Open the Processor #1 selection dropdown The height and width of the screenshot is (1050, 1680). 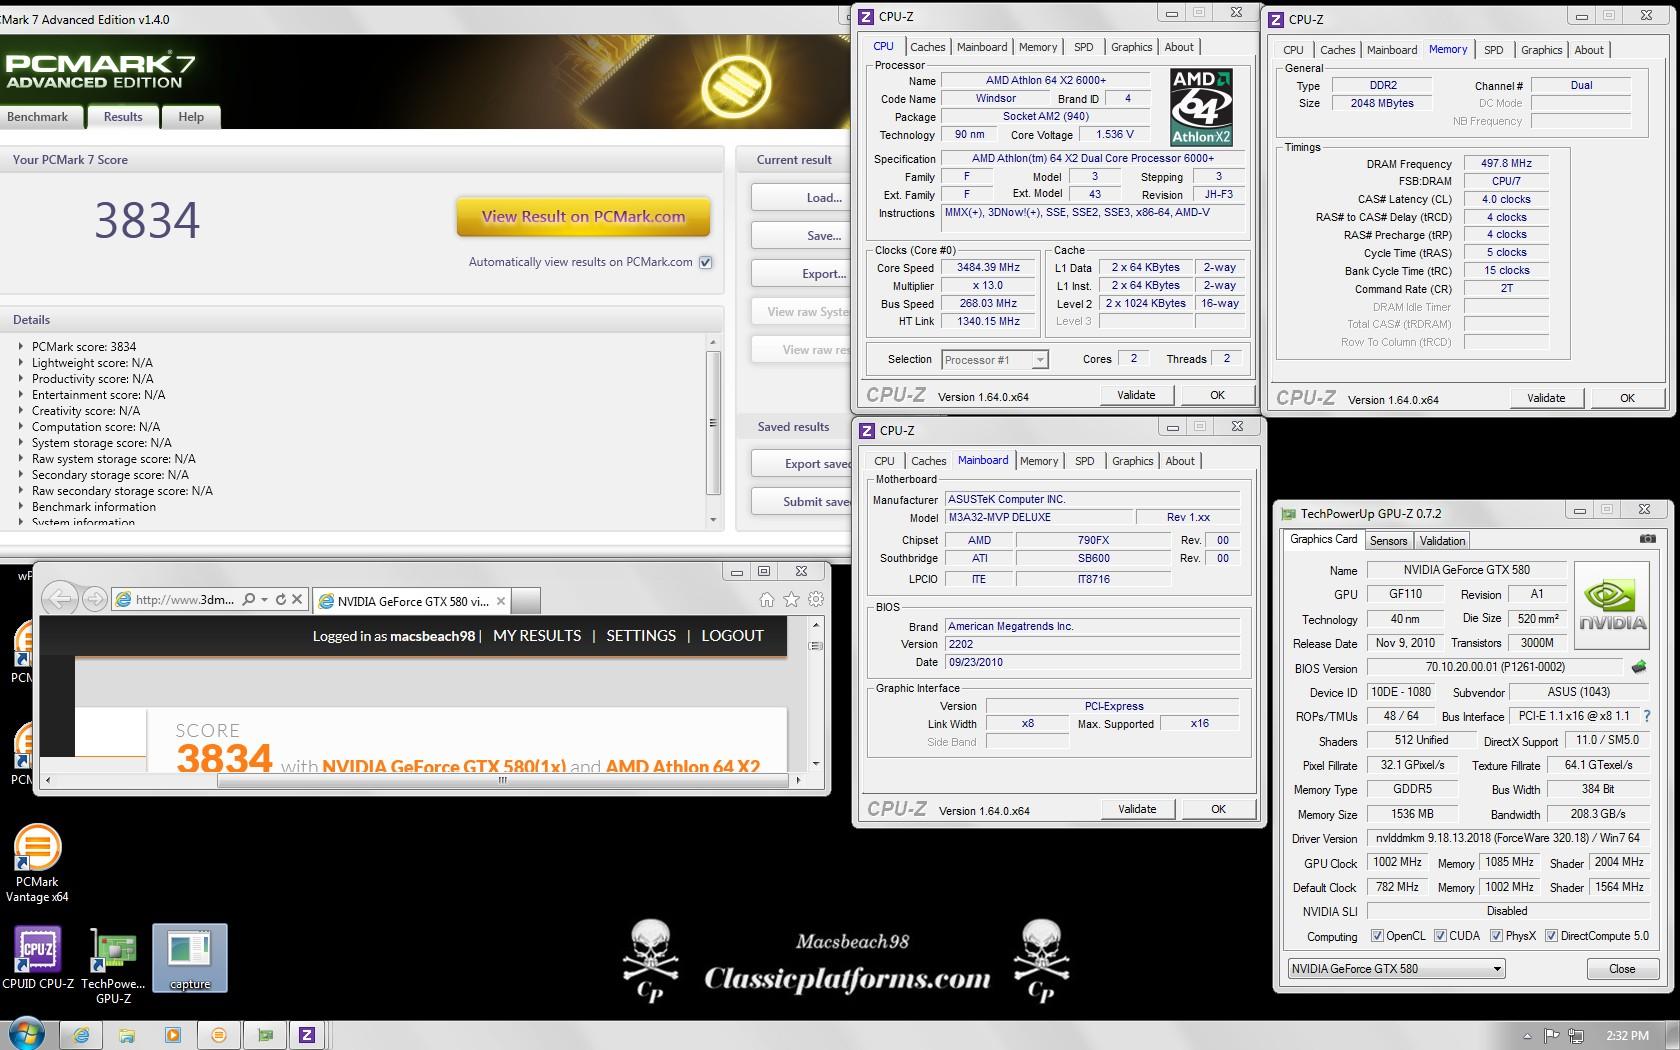coord(994,360)
